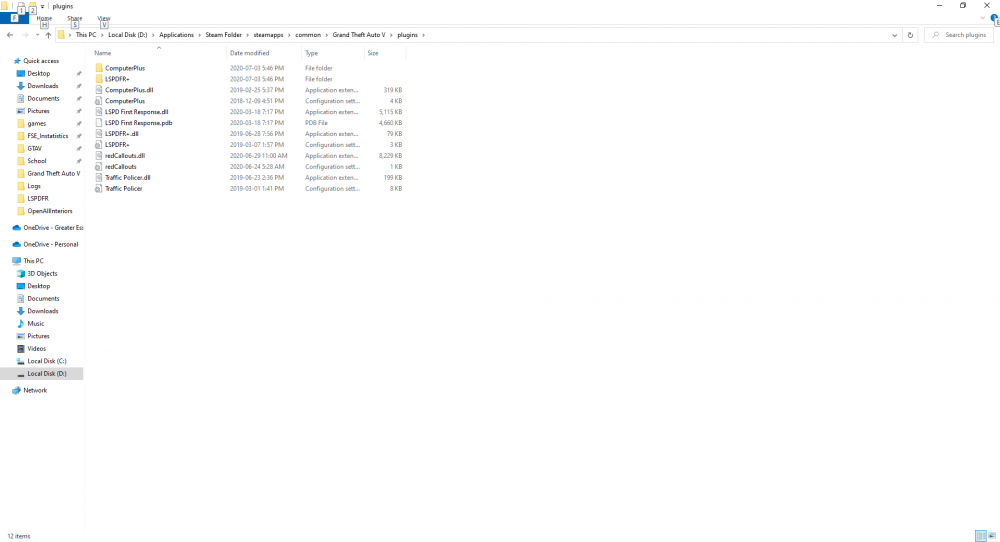Open games folder in Quick access

point(36,124)
